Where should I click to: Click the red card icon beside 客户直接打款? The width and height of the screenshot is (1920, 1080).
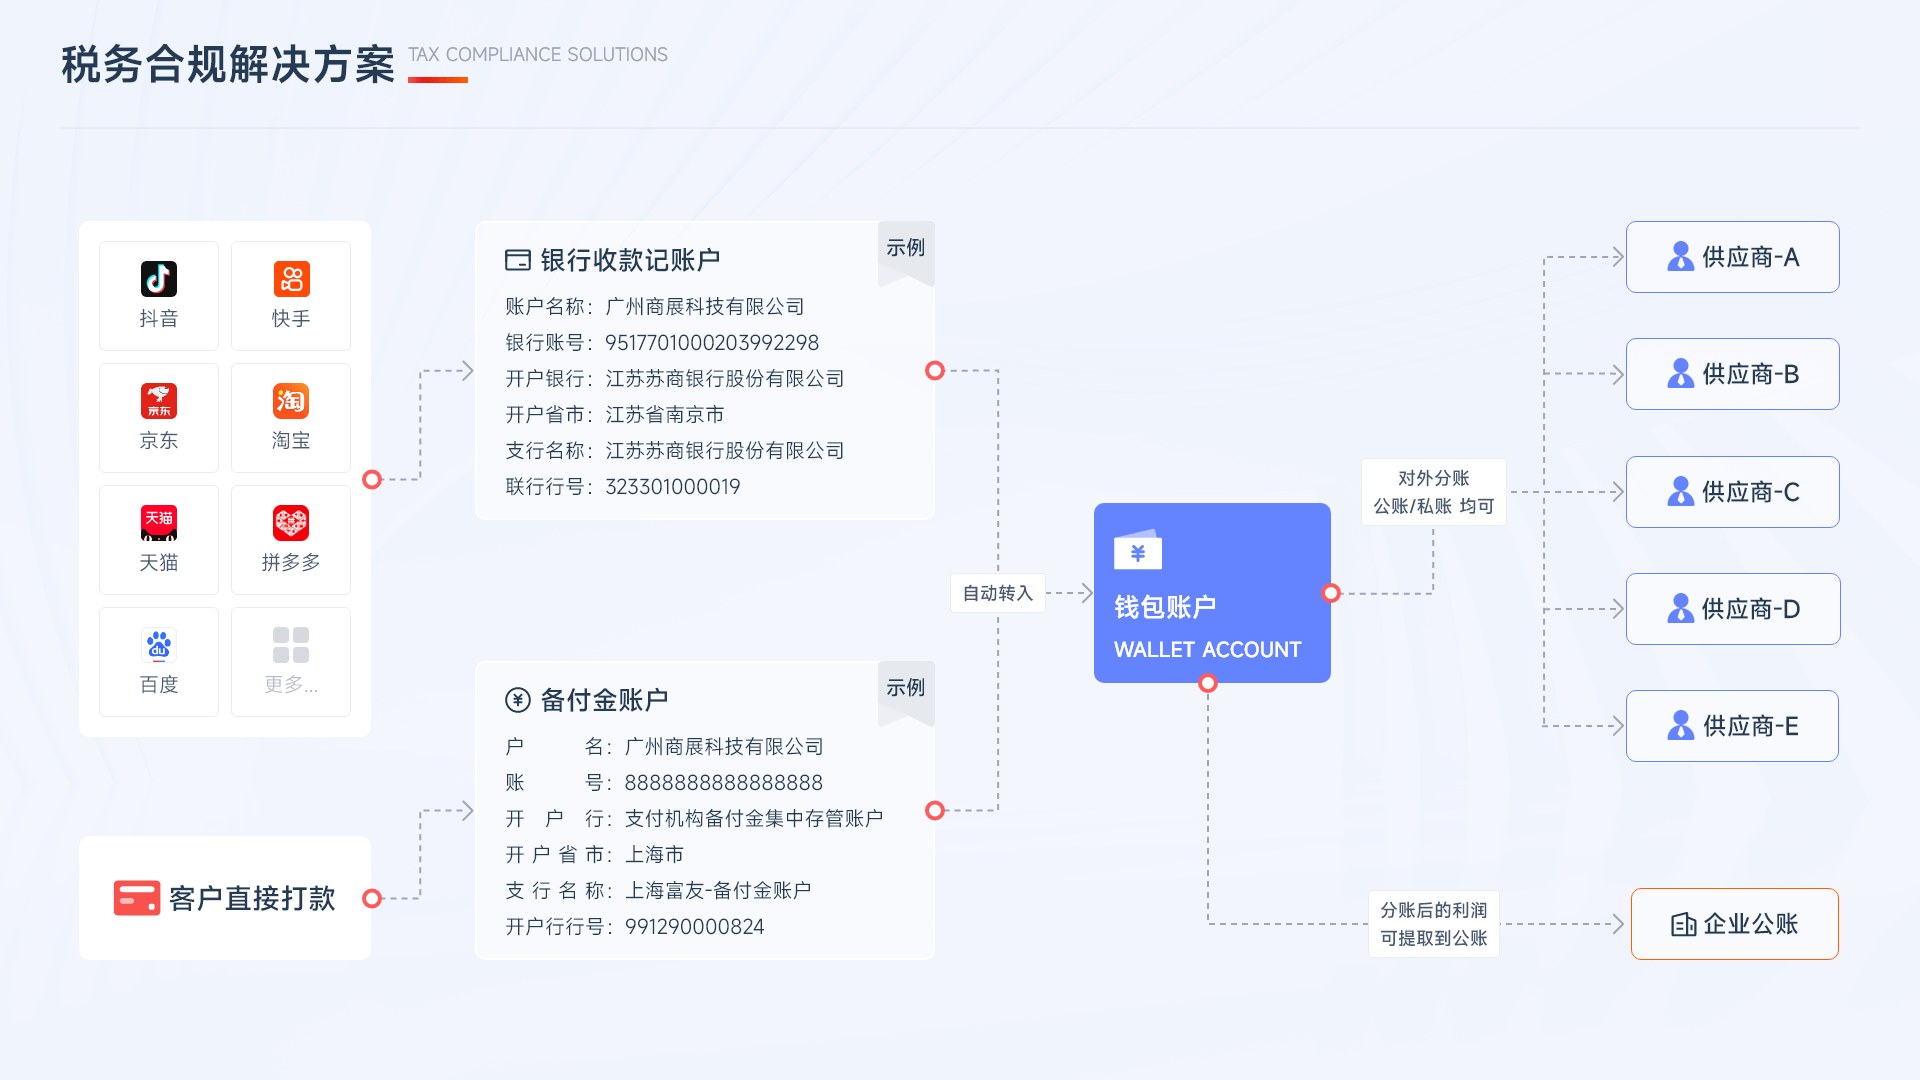click(x=136, y=898)
